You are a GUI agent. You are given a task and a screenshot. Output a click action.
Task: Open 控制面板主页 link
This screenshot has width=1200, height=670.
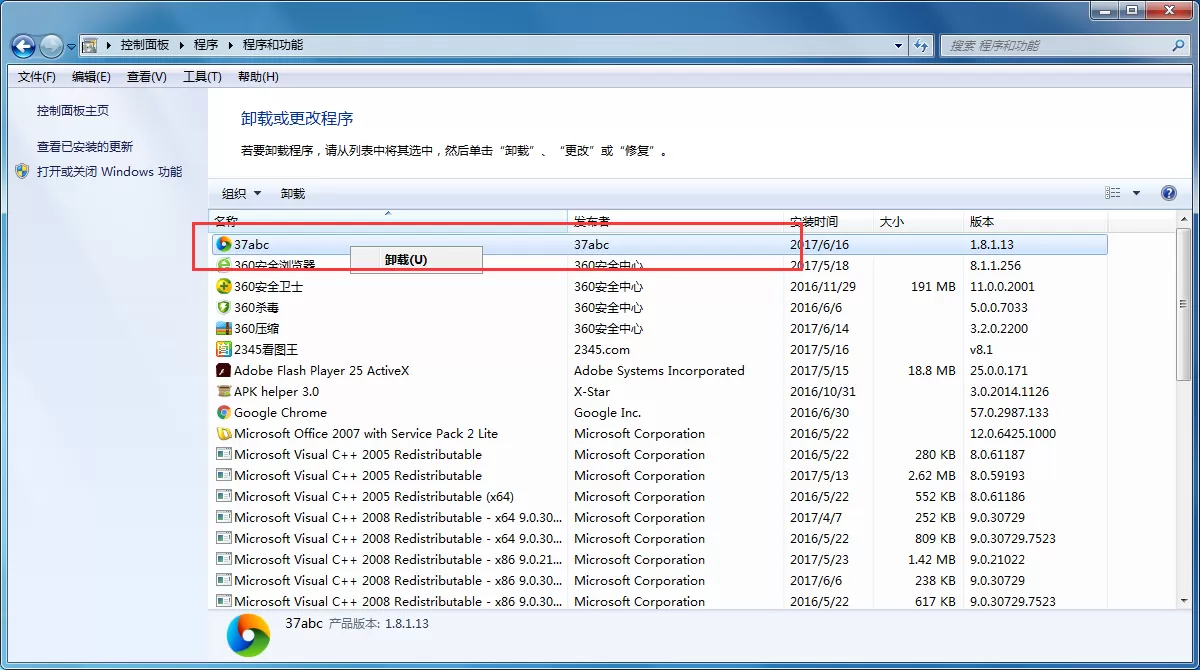(x=73, y=111)
